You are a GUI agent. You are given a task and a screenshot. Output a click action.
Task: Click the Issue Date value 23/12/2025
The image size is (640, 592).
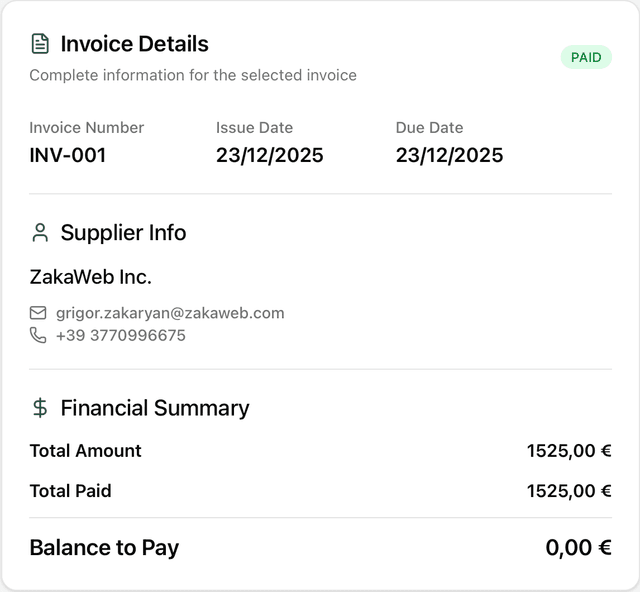(270, 155)
